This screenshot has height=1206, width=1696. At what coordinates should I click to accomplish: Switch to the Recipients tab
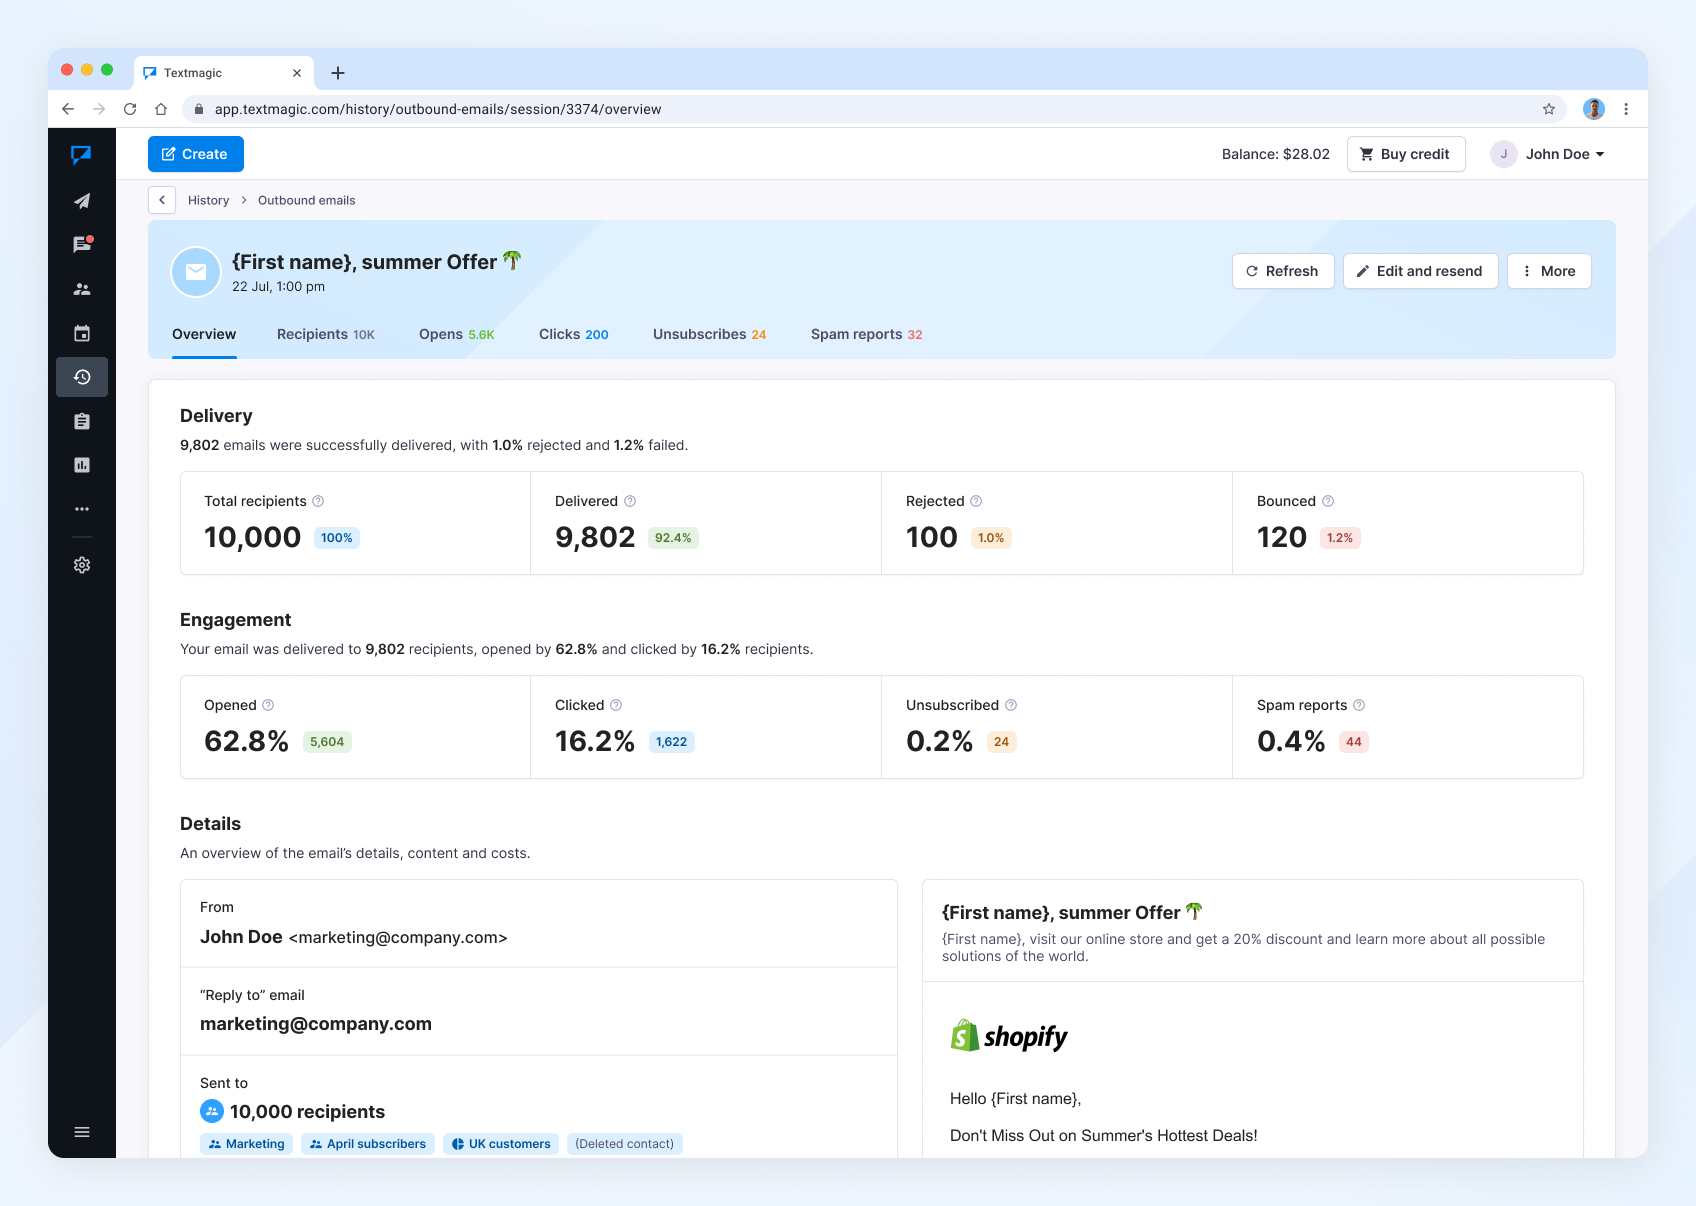click(x=325, y=334)
